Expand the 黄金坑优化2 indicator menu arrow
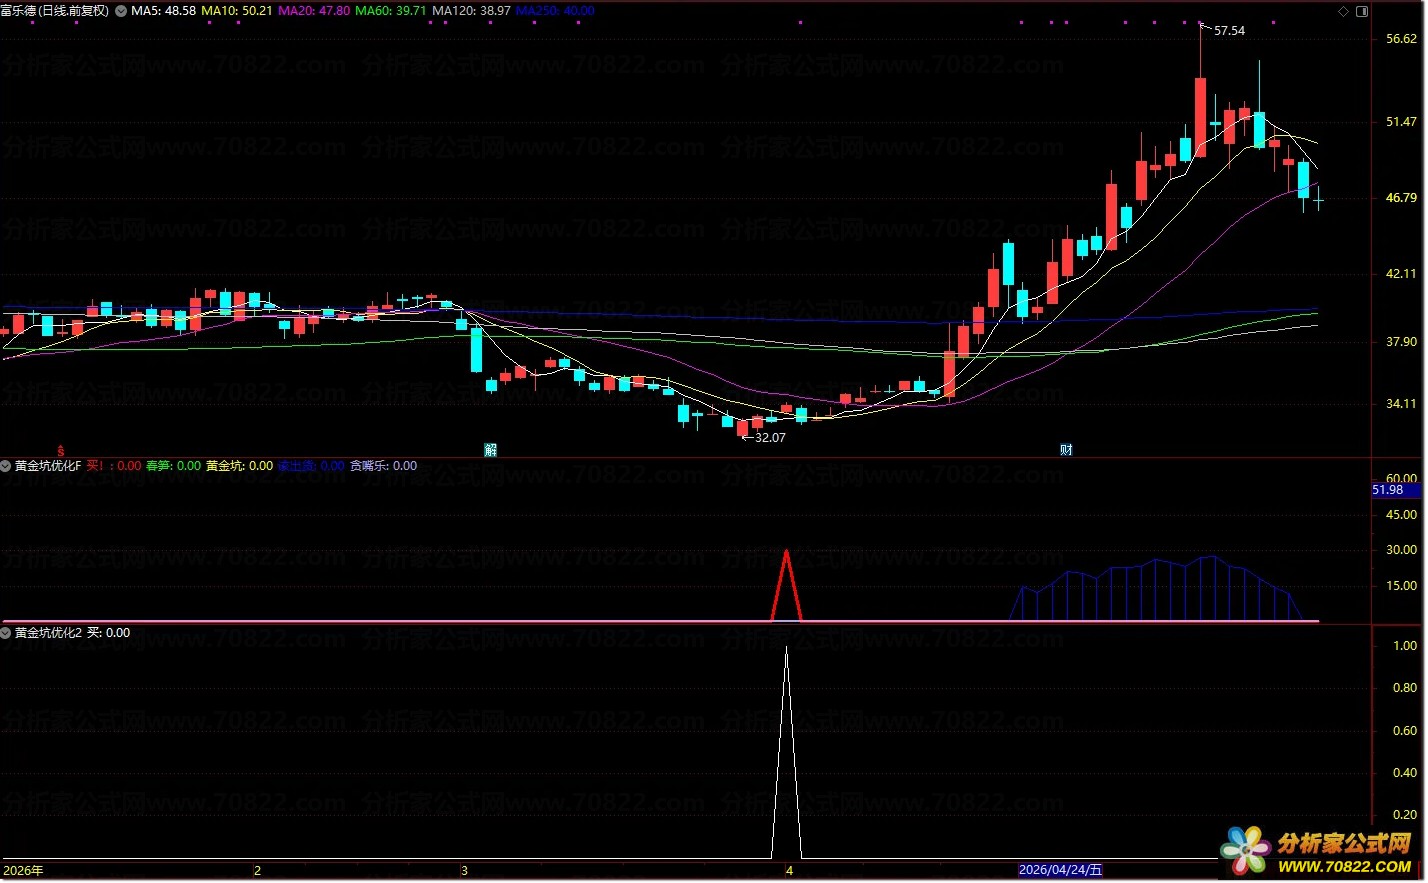The image size is (1428, 883). [6, 633]
